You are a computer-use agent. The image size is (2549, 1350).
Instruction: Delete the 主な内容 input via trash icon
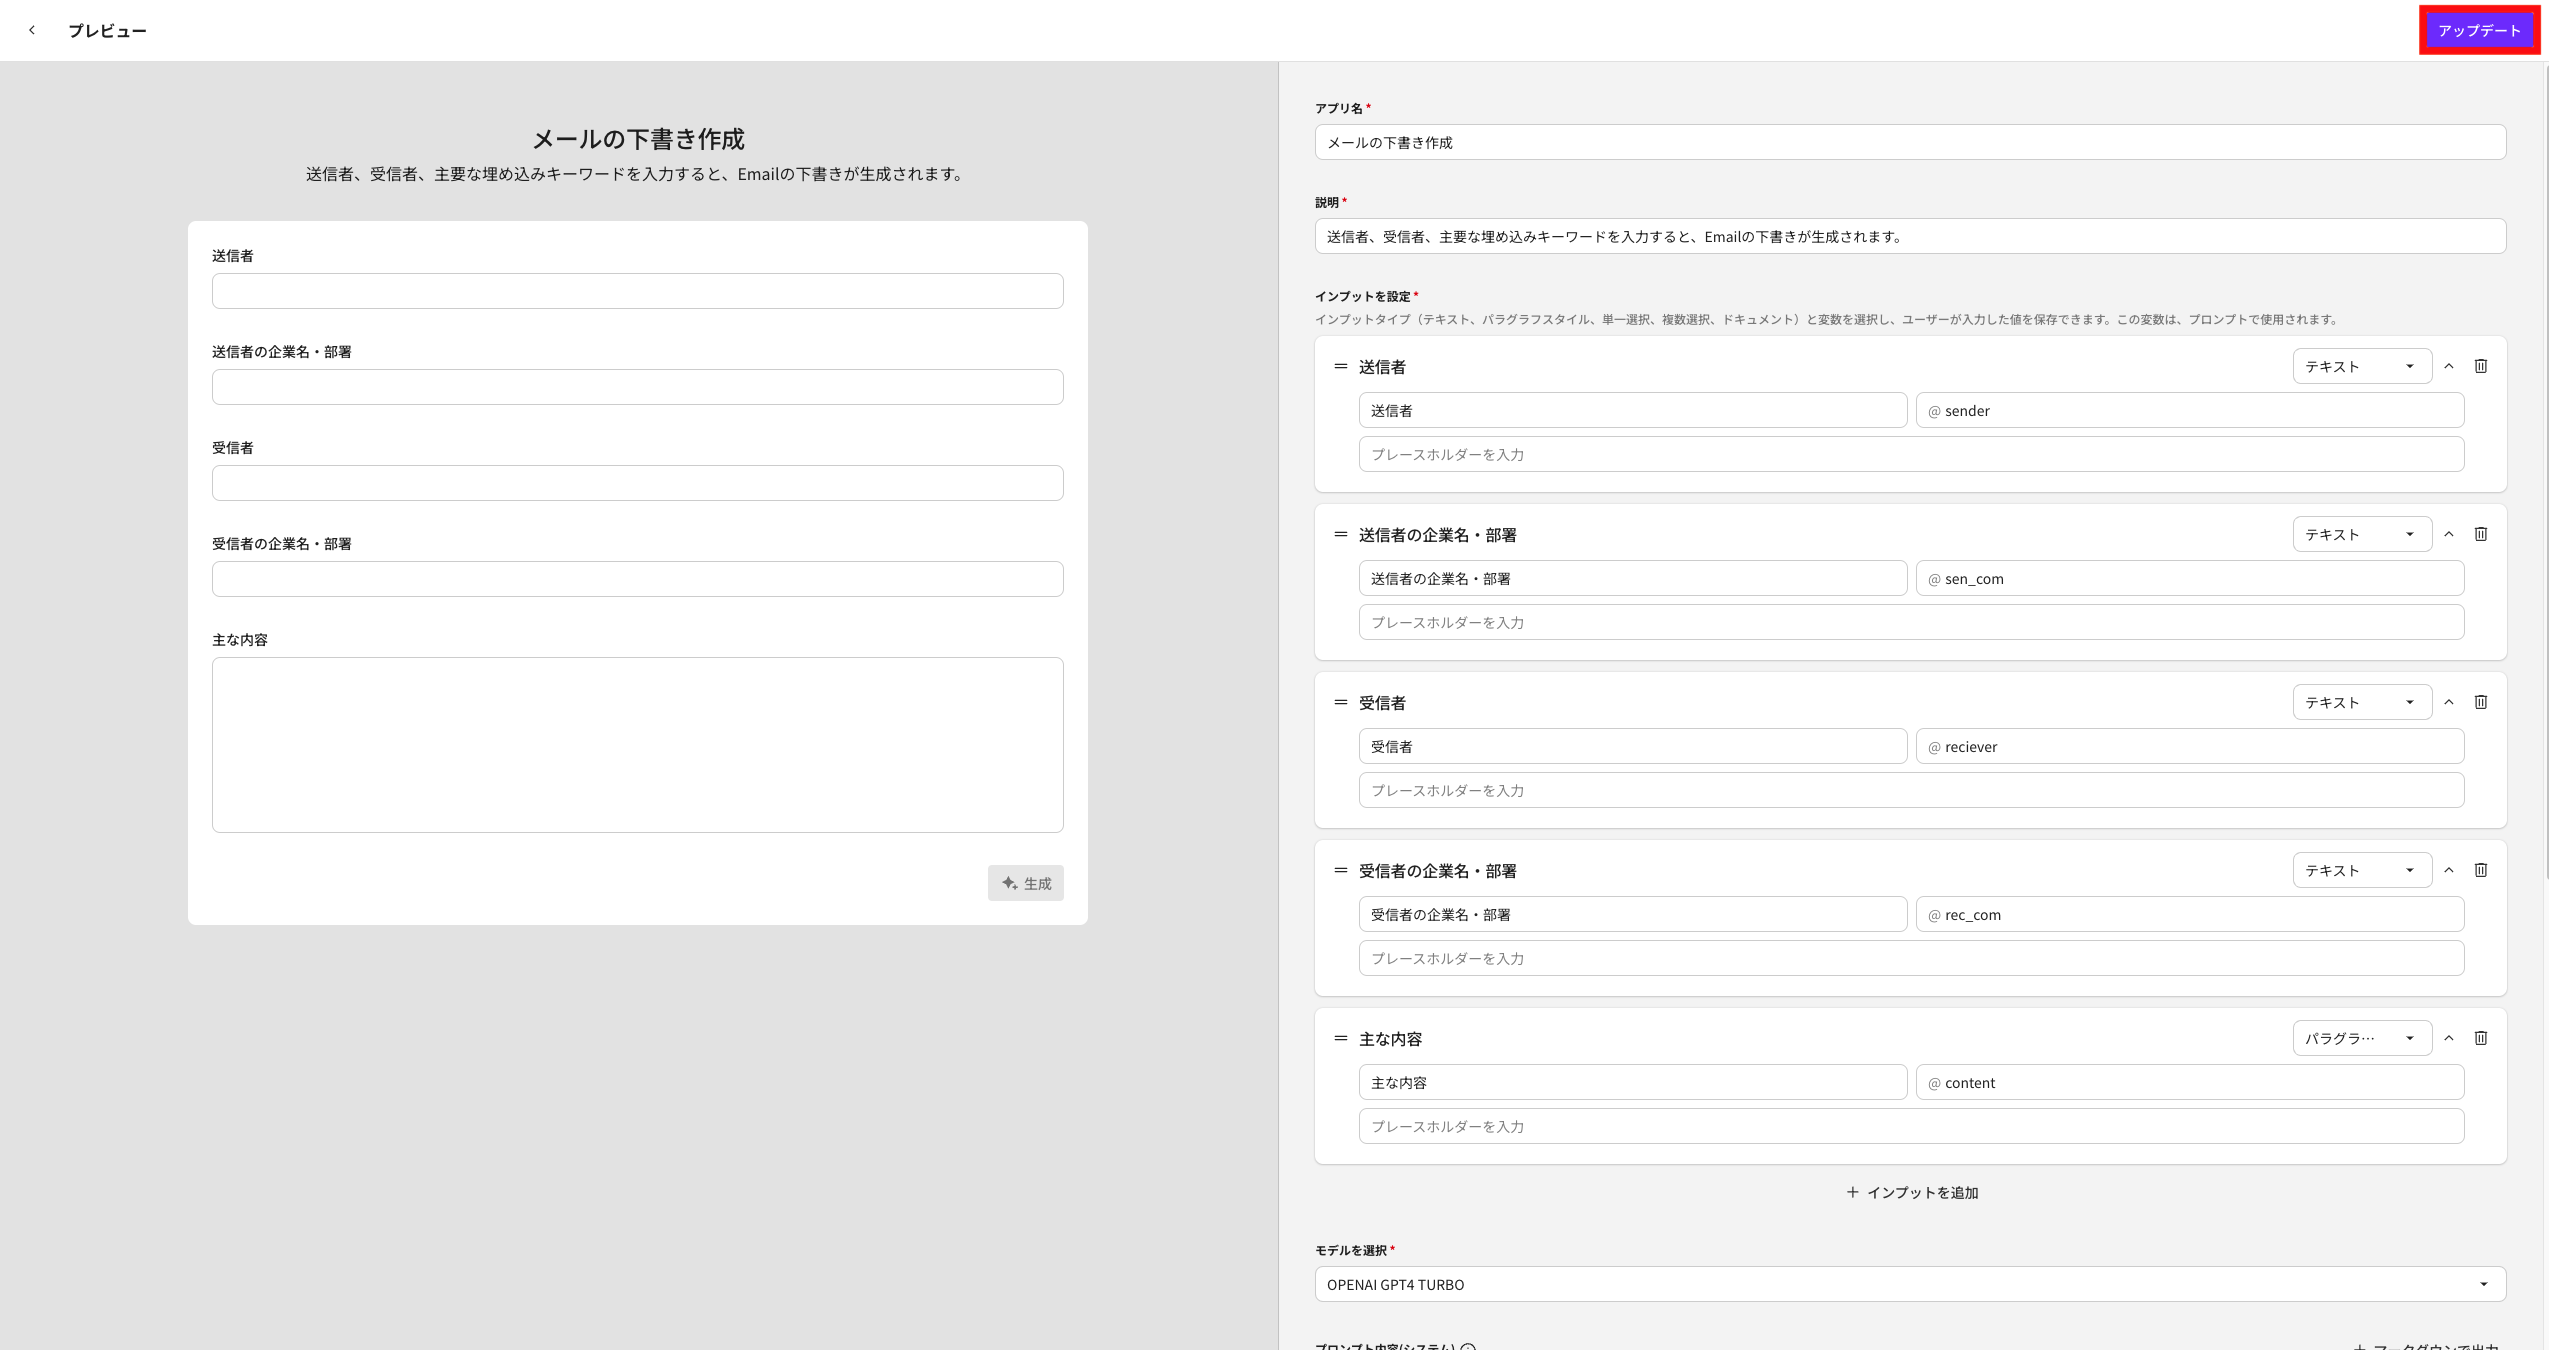pyautogui.click(x=2480, y=1038)
